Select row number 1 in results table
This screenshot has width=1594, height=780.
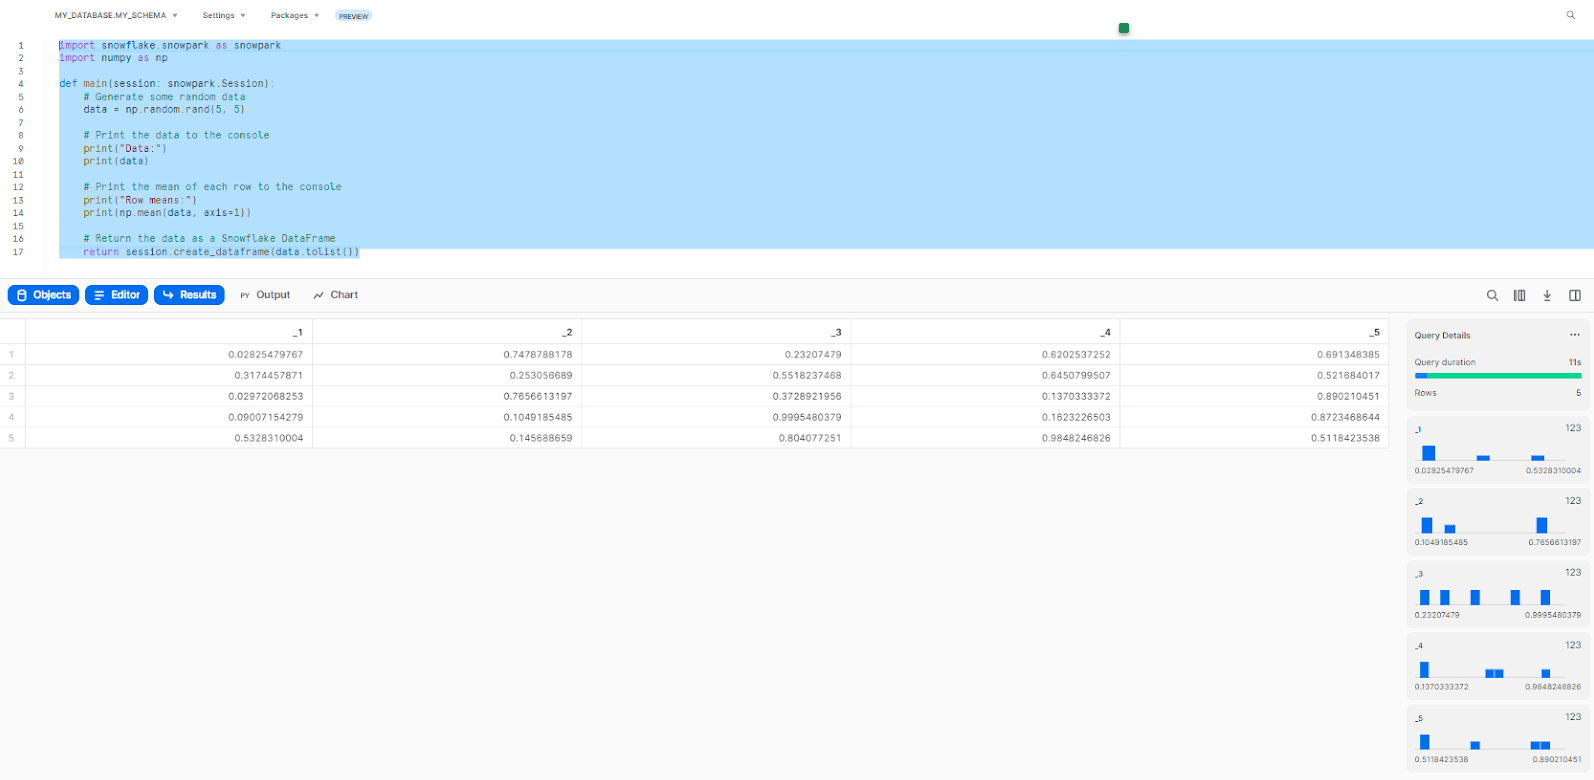click(x=12, y=355)
